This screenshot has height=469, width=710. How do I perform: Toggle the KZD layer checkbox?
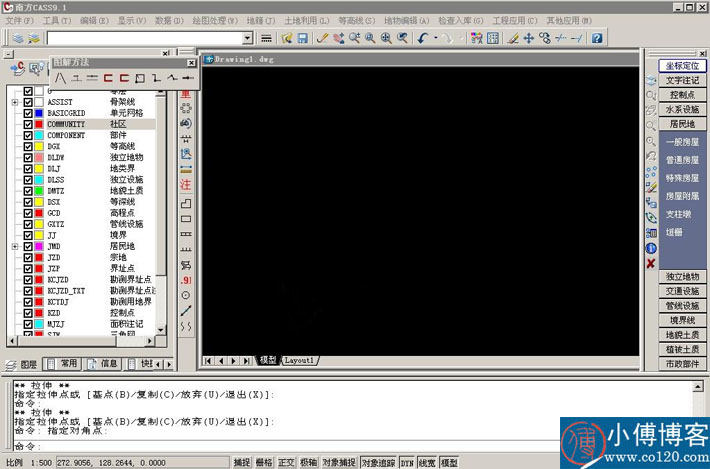pyautogui.click(x=28, y=313)
